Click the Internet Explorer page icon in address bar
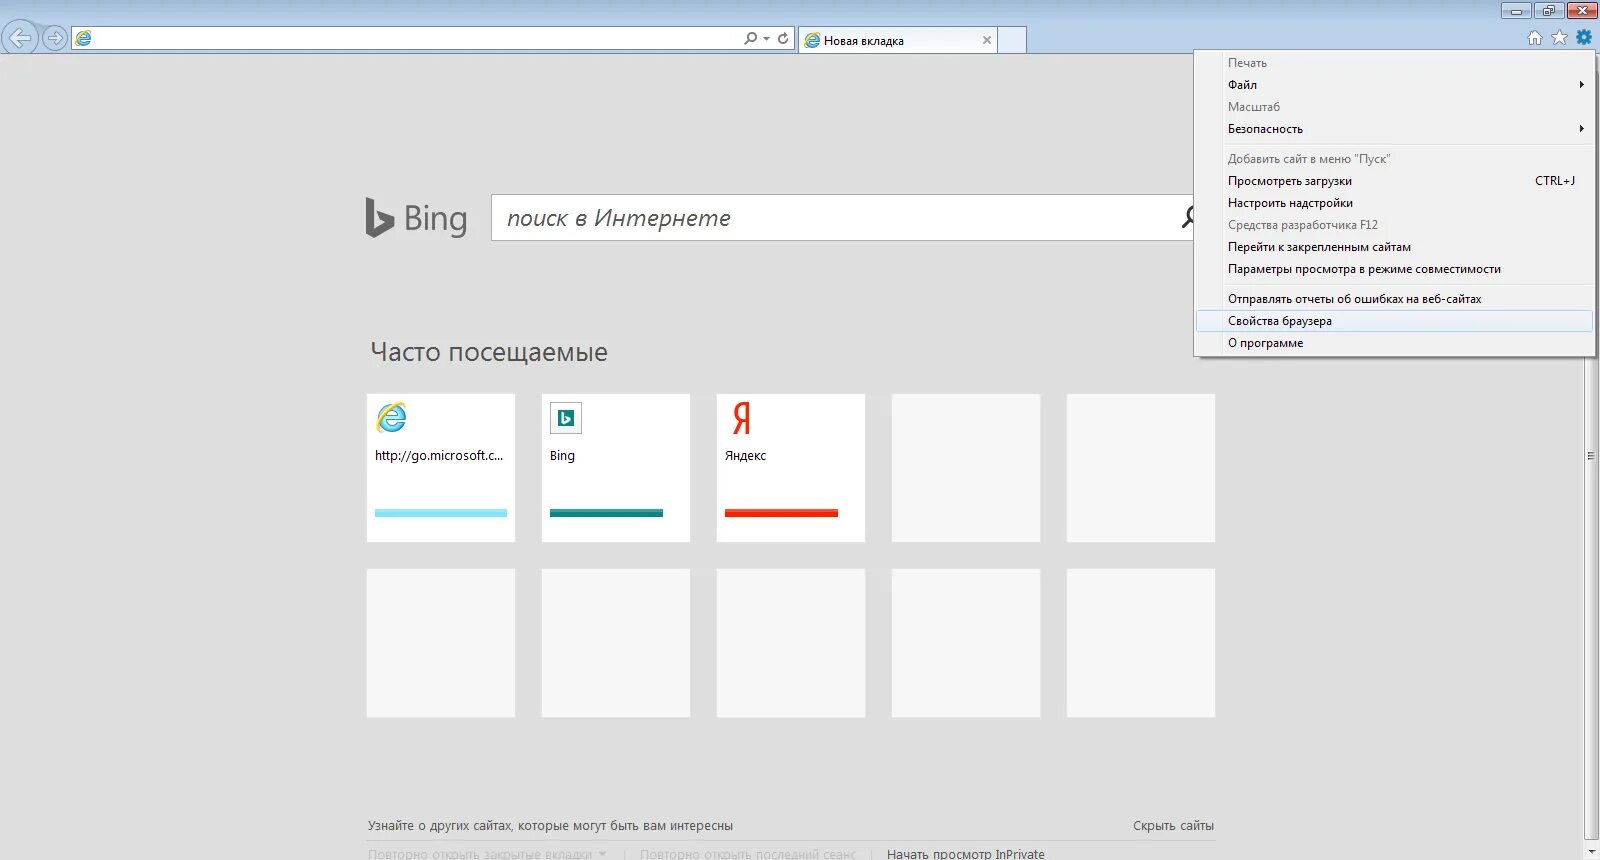 pyautogui.click(x=84, y=38)
